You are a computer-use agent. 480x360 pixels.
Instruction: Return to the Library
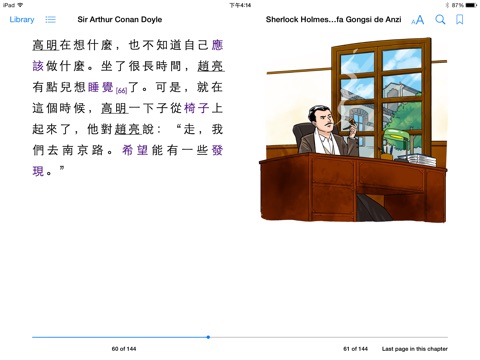tap(22, 20)
